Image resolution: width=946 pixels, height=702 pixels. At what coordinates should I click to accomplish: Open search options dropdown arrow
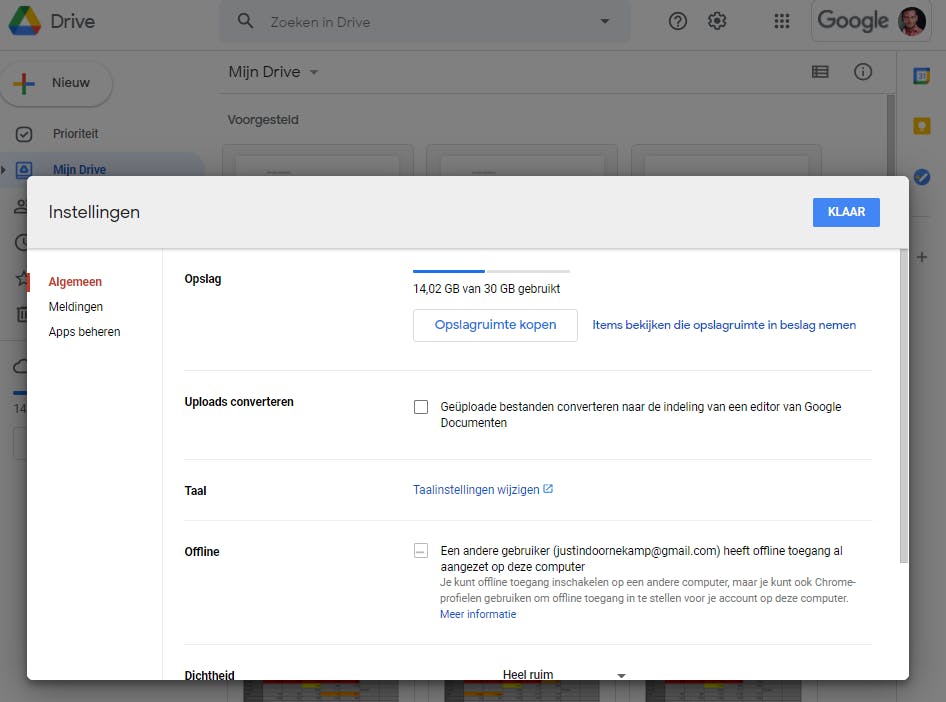605,22
